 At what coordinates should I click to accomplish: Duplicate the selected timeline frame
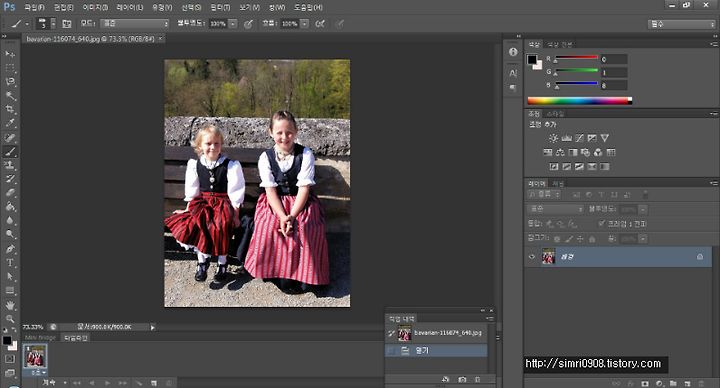coord(154,382)
